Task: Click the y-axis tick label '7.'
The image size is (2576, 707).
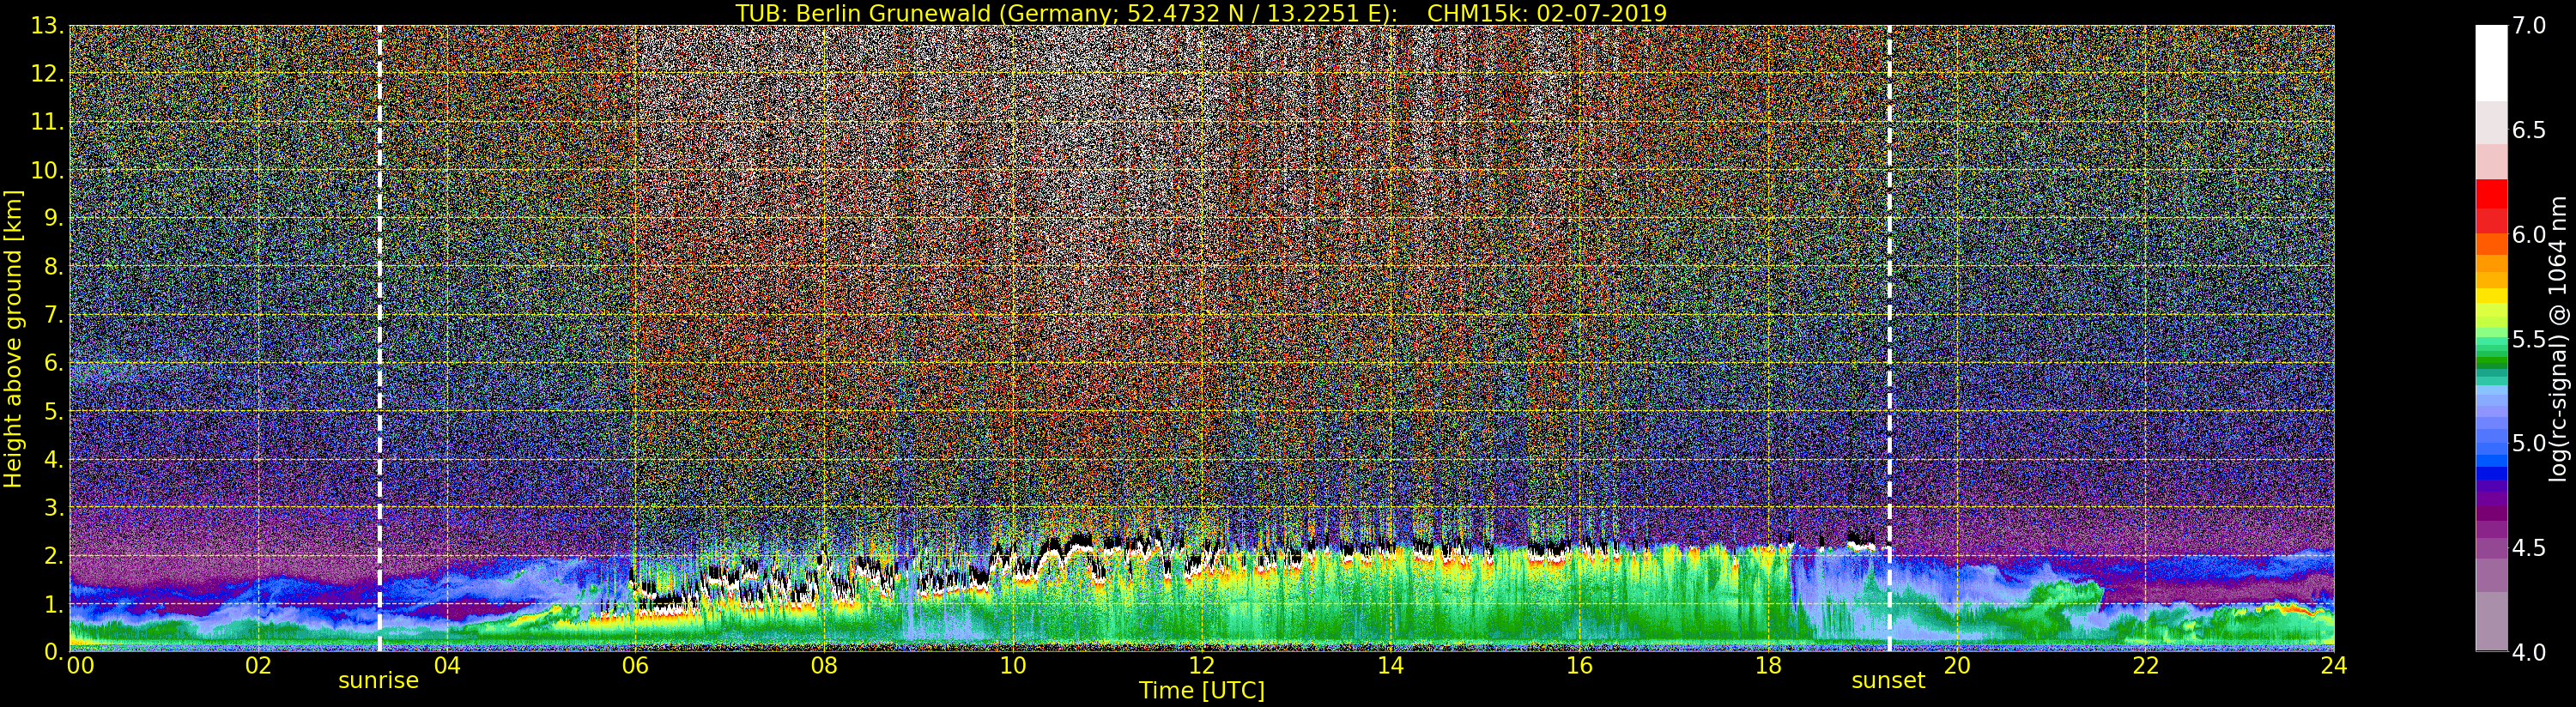Action: click(x=54, y=315)
